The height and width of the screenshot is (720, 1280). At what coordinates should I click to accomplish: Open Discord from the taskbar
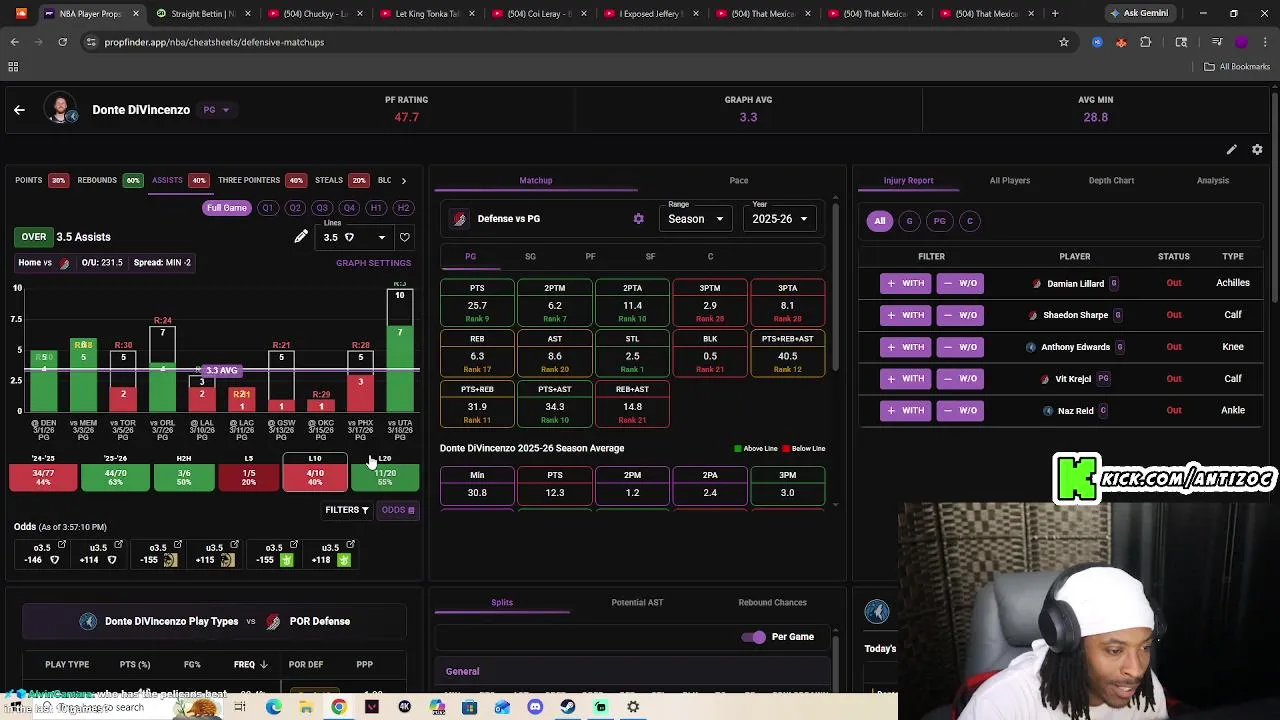[x=535, y=707]
